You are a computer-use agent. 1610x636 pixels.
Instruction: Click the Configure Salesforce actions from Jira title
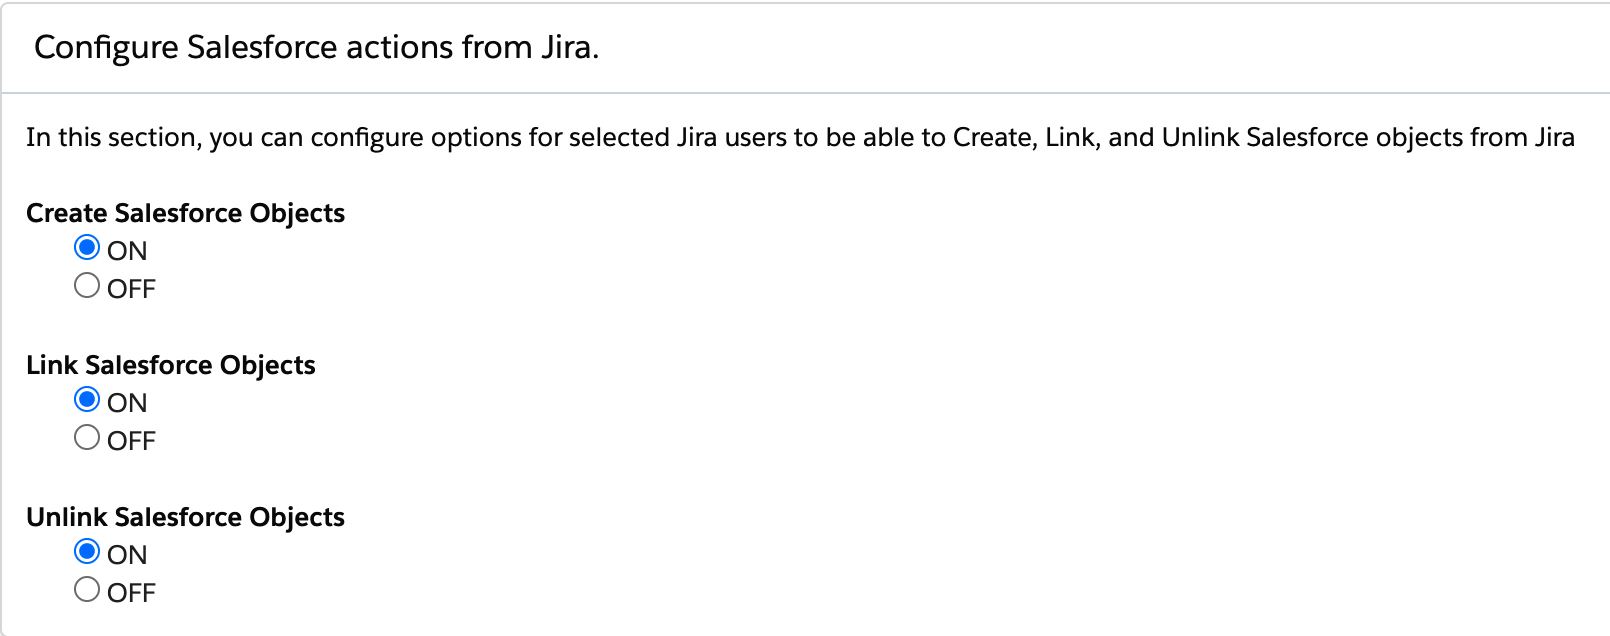[x=316, y=47]
